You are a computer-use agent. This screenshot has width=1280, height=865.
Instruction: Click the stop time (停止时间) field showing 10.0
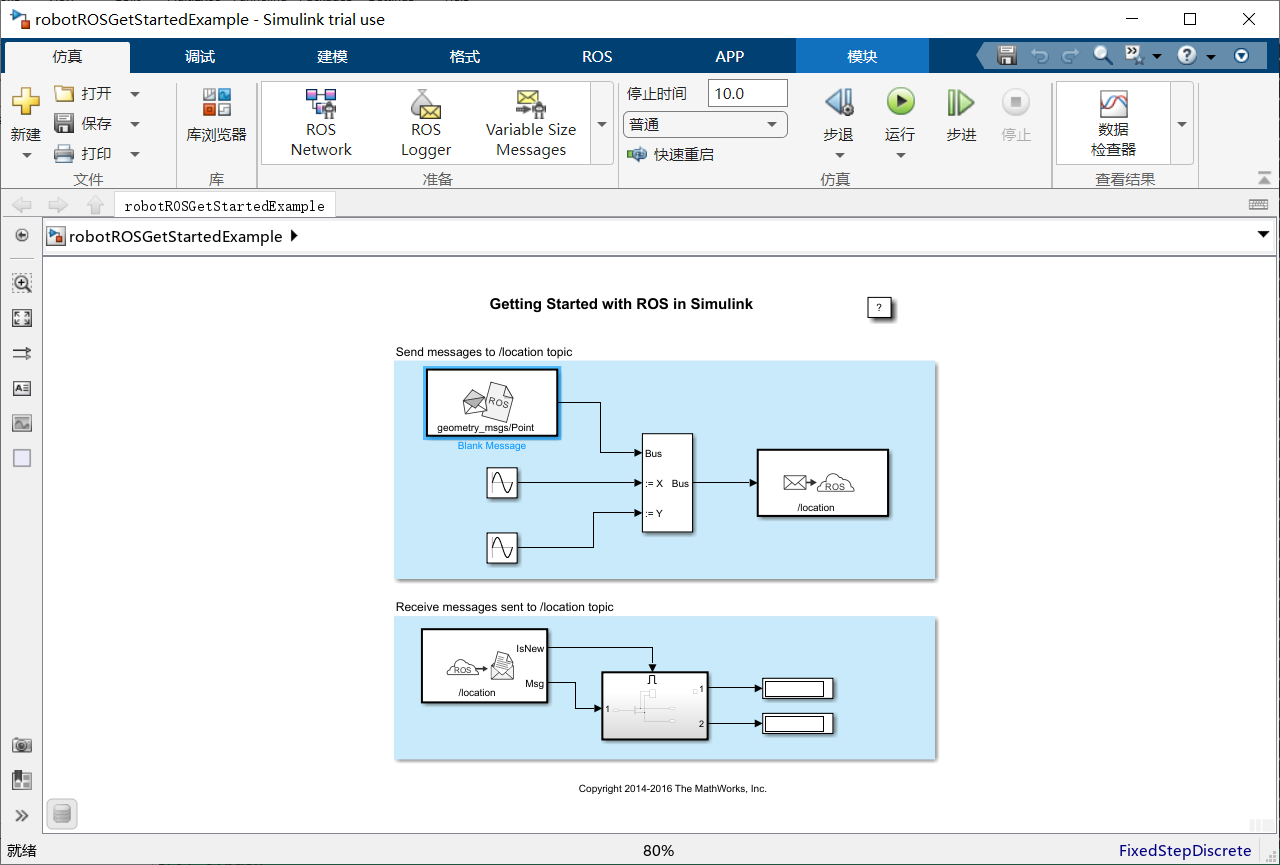(x=747, y=94)
